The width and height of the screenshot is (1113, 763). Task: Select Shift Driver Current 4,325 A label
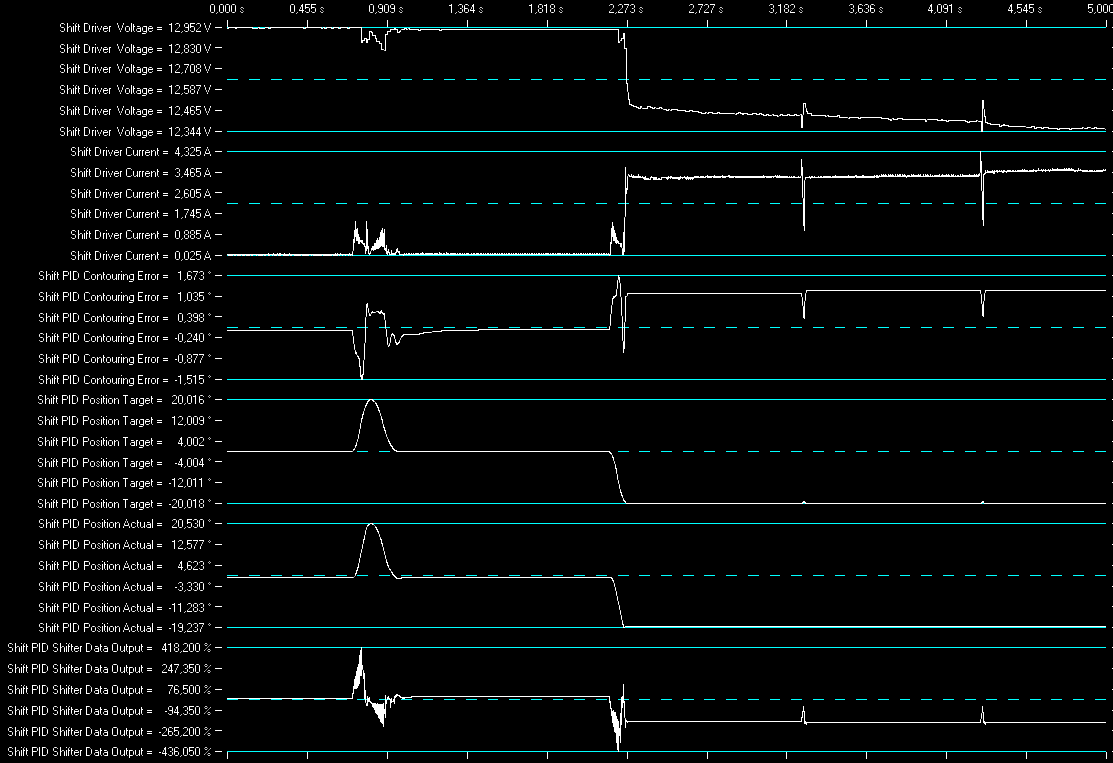[x=141, y=152]
